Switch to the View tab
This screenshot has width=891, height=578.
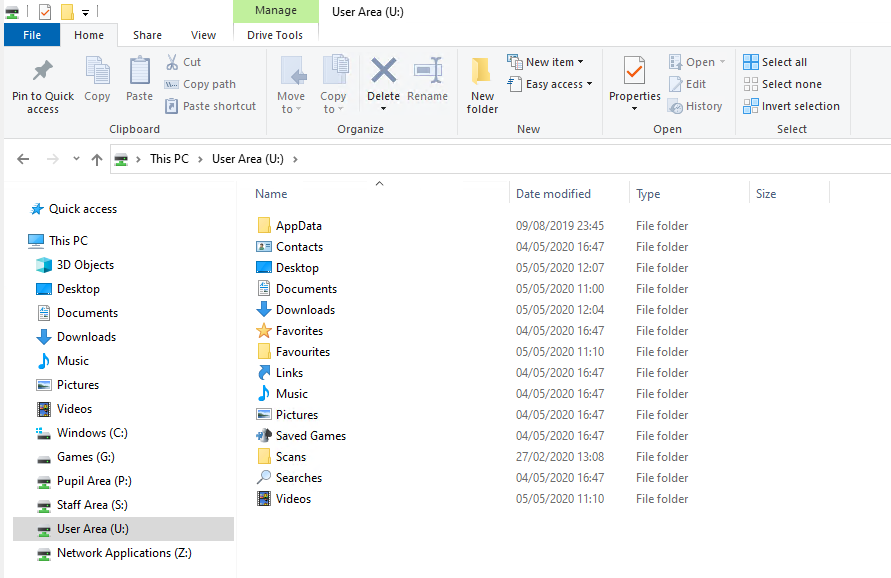pos(203,35)
